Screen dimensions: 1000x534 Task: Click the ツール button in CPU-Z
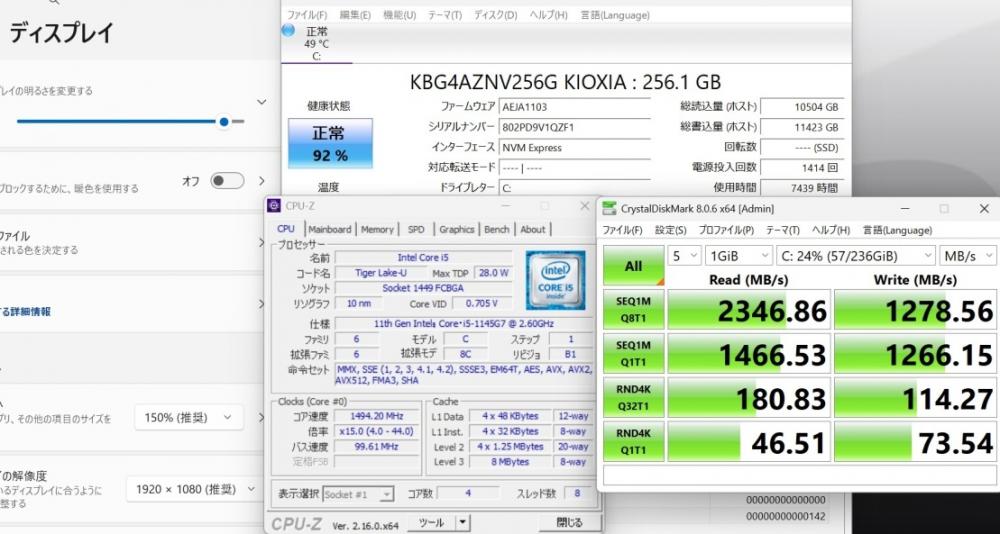point(432,523)
